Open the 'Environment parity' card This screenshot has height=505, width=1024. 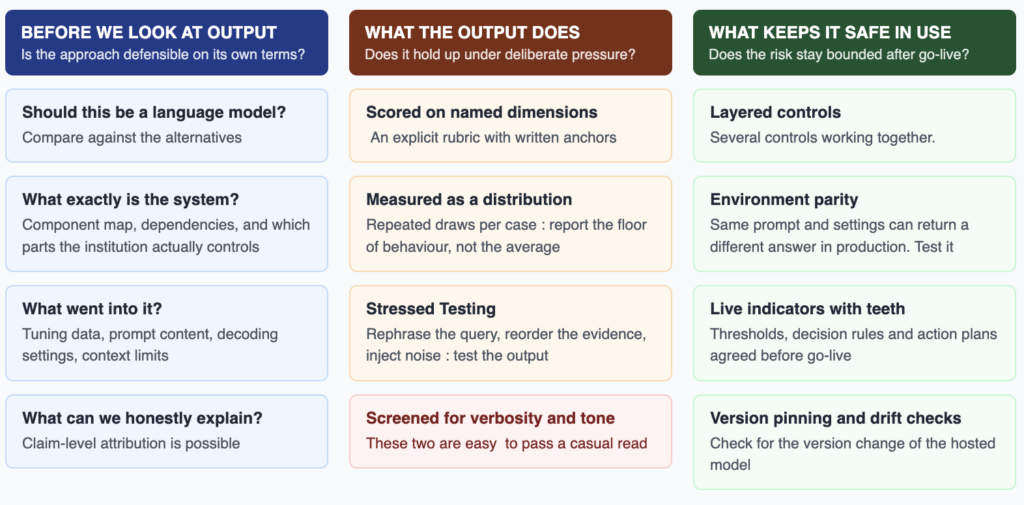(854, 223)
